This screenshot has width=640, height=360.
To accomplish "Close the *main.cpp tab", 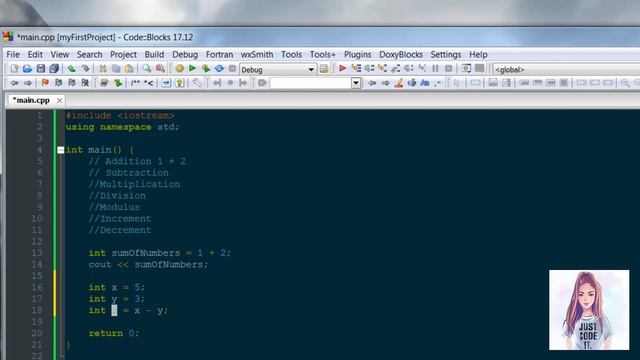I will point(59,100).
